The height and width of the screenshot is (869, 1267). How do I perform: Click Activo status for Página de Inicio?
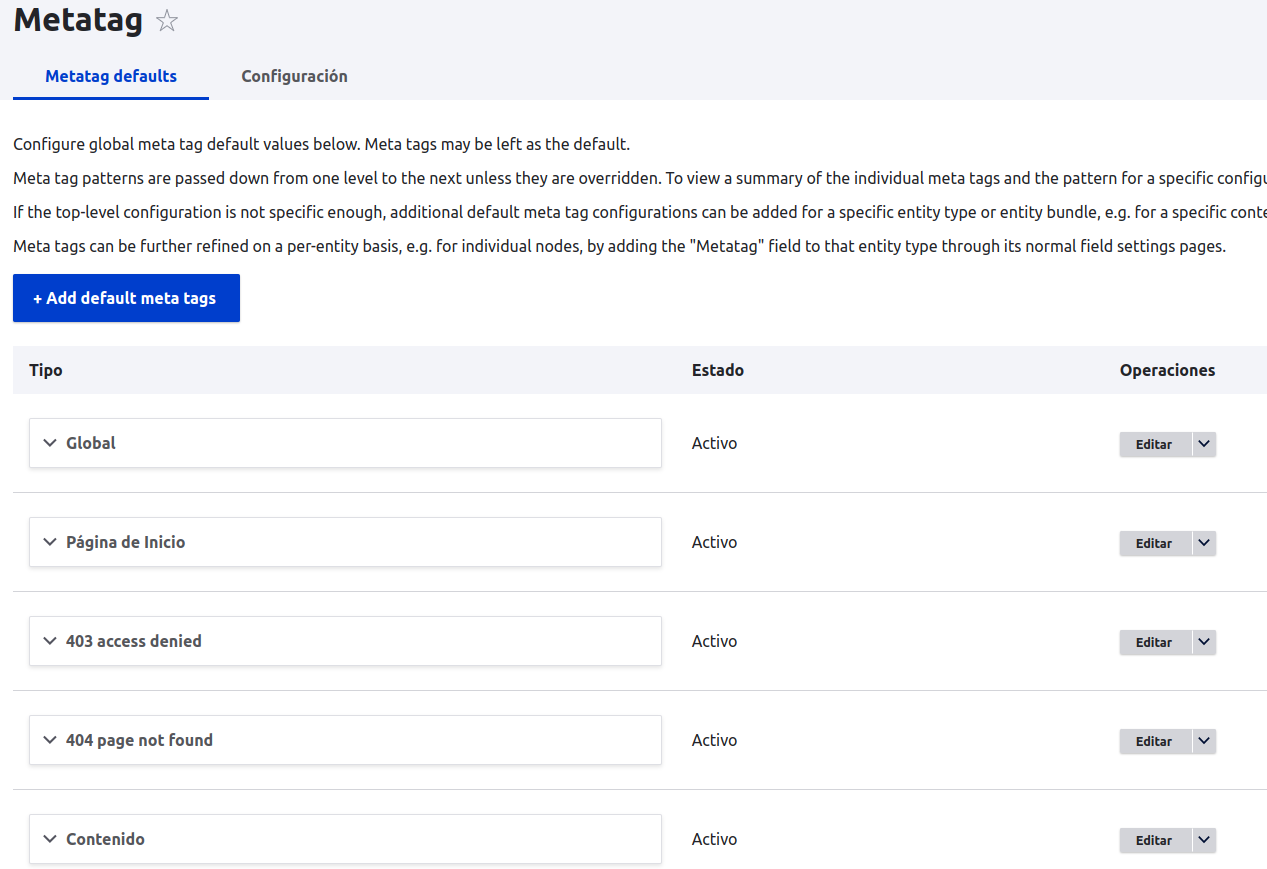[x=714, y=542]
